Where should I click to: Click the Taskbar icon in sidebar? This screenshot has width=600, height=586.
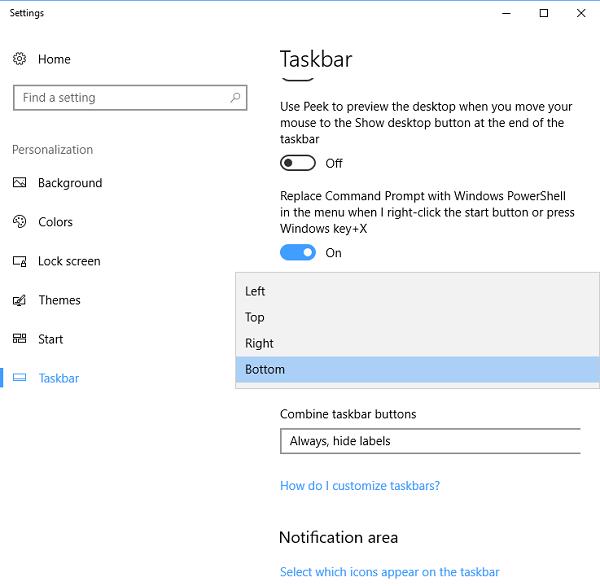click(x=19, y=378)
